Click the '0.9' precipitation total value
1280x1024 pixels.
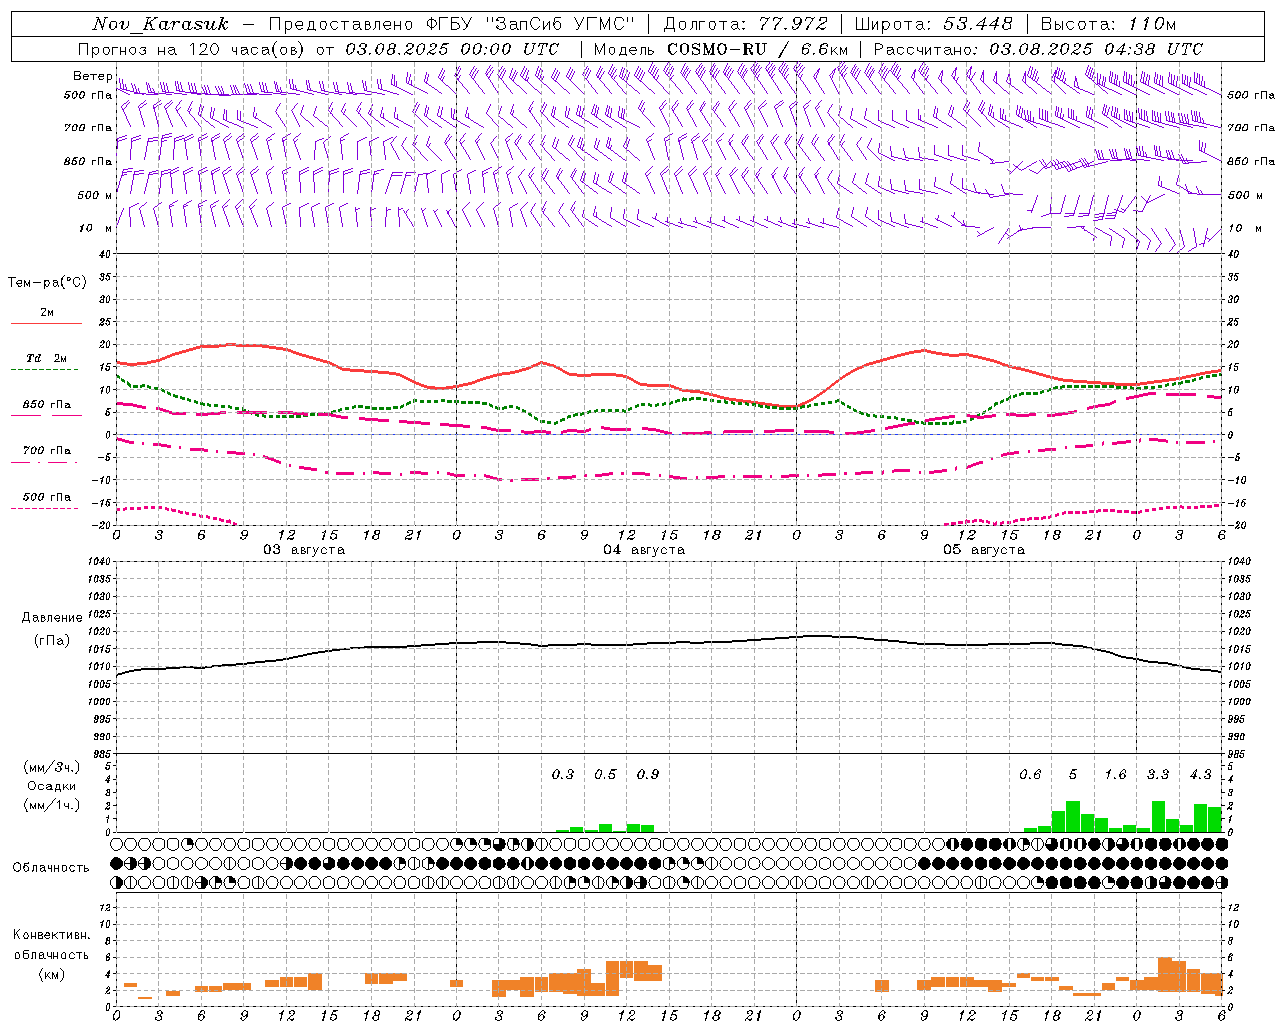click(x=648, y=774)
